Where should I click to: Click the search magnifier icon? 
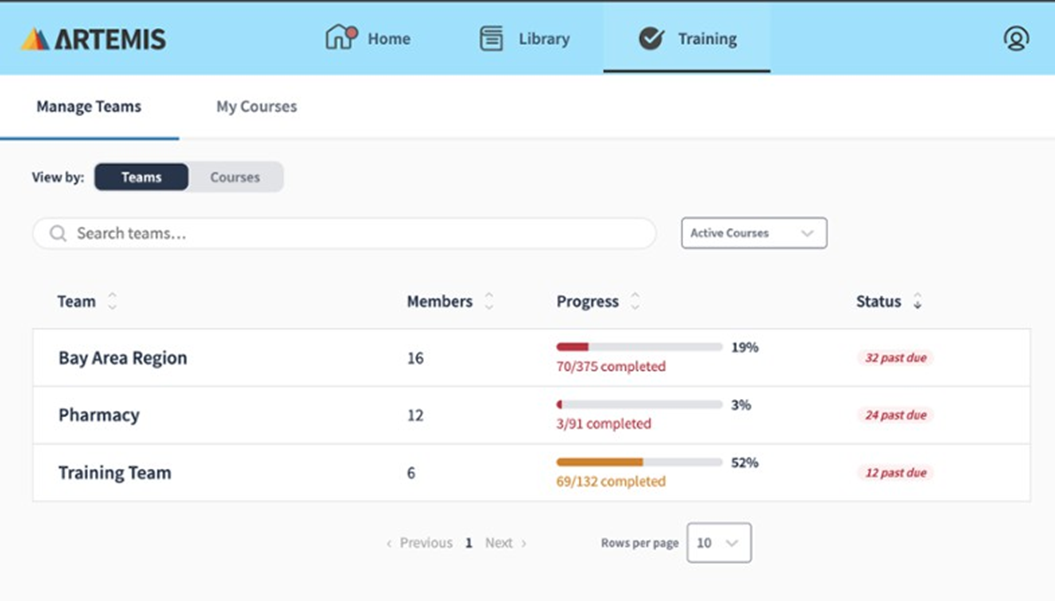(x=58, y=233)
